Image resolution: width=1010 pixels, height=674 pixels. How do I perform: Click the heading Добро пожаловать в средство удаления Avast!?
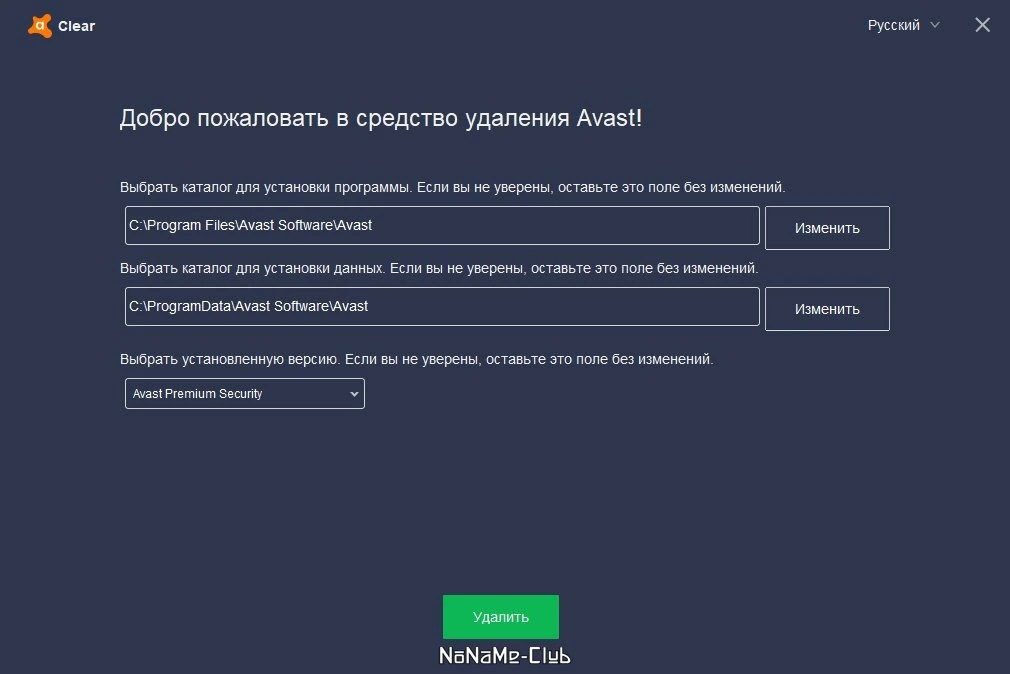click(x=381, y=118)
